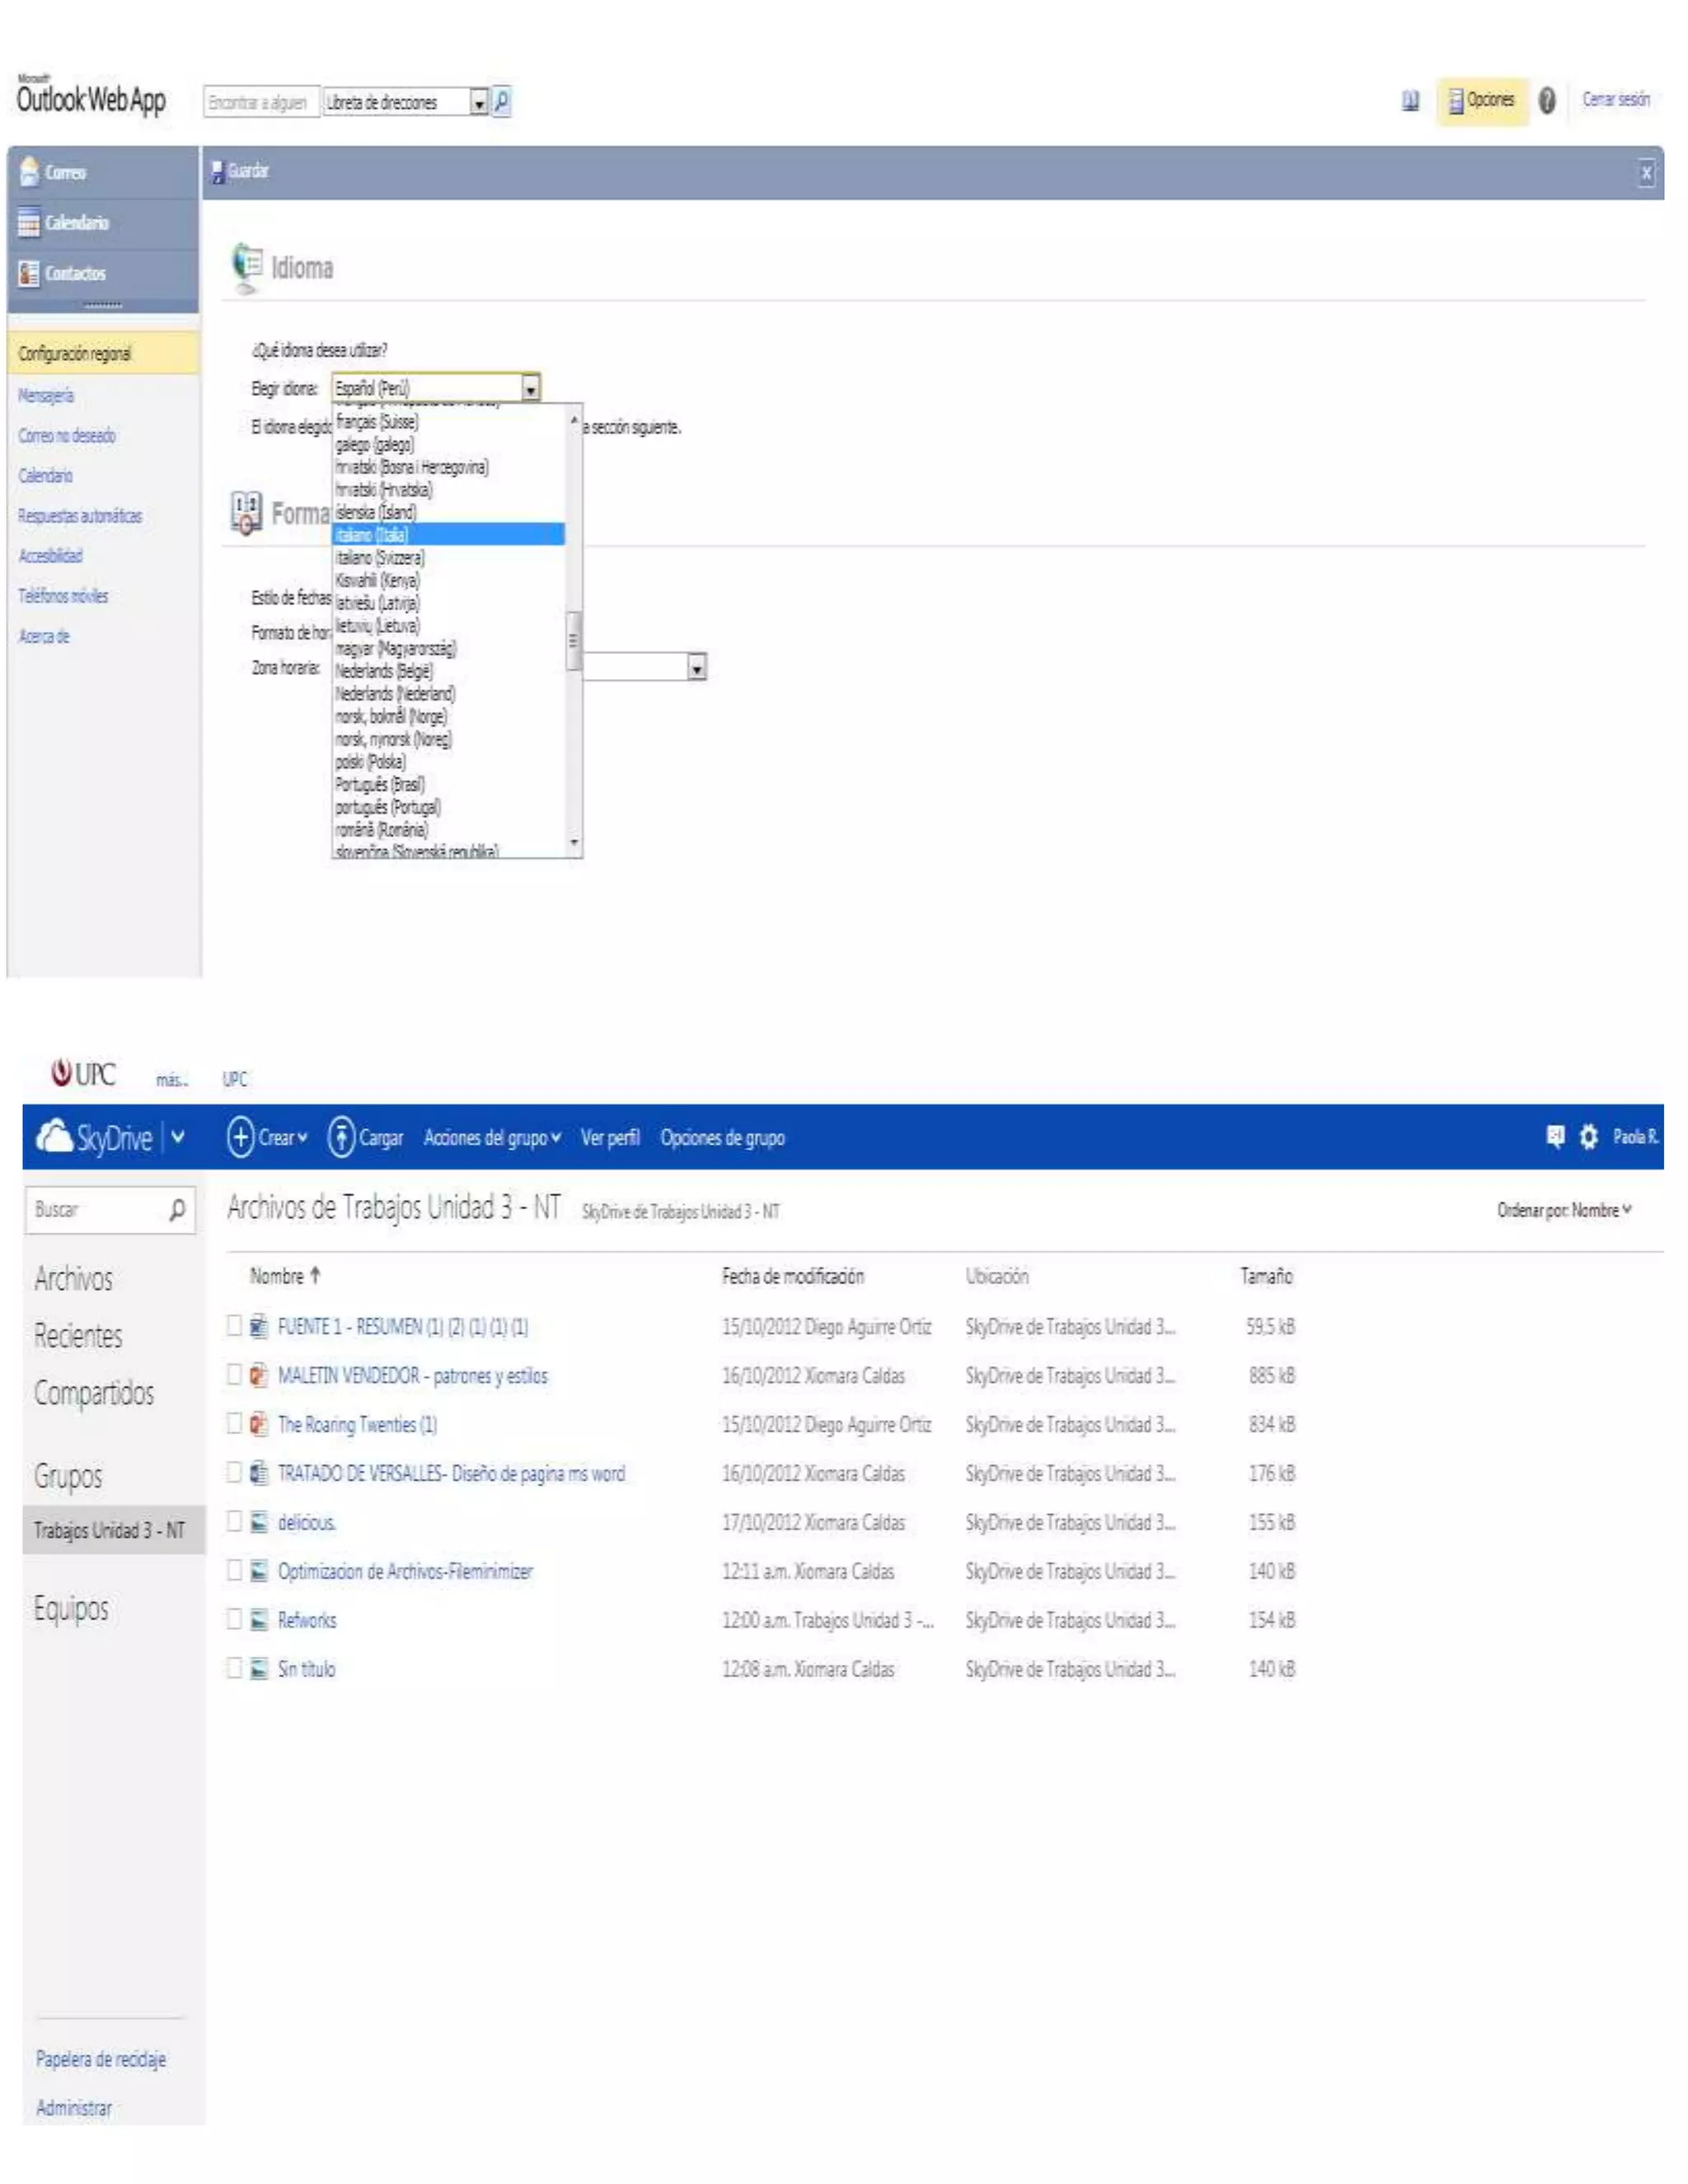Click the Guardar save disk icon

(217, 172)
